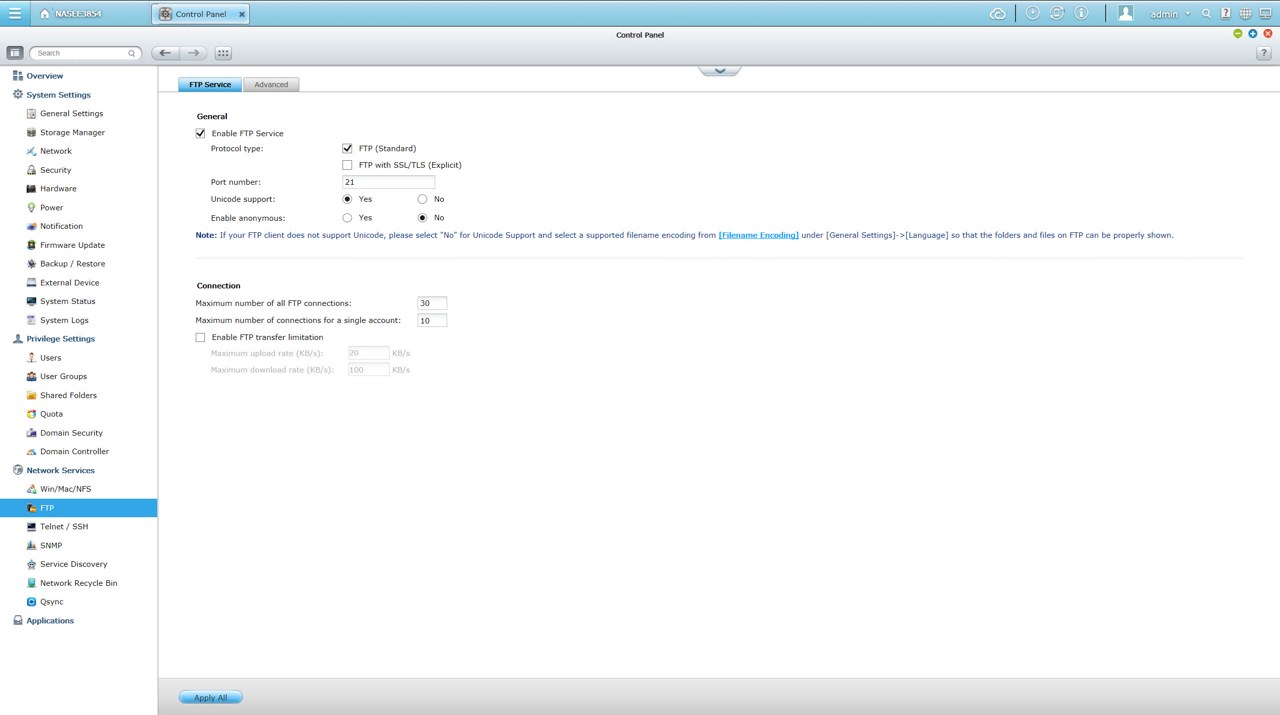1280x715 pixels.
Task: Collapse the Network Services section
Action: pos(60,470)
